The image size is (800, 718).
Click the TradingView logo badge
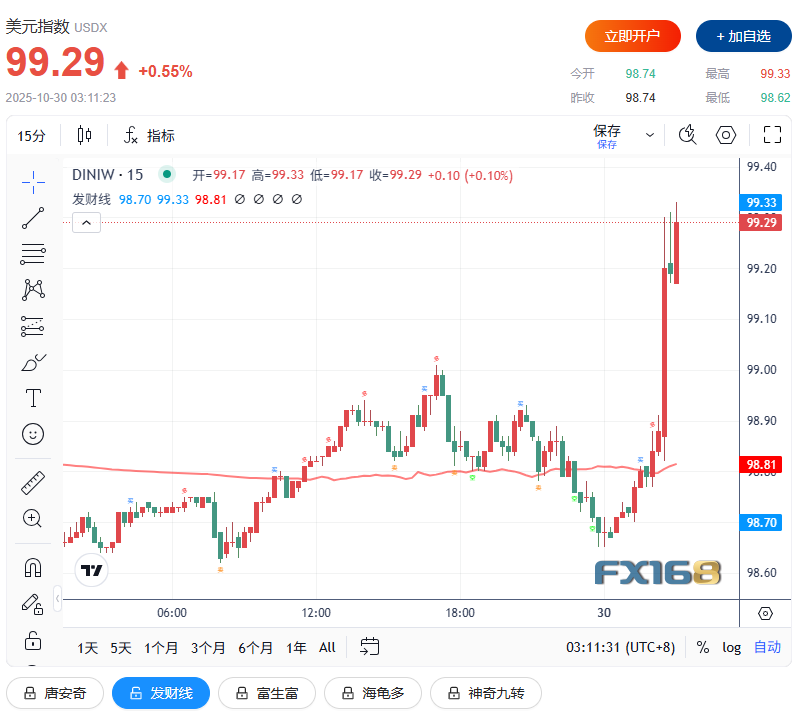point(92,570)
